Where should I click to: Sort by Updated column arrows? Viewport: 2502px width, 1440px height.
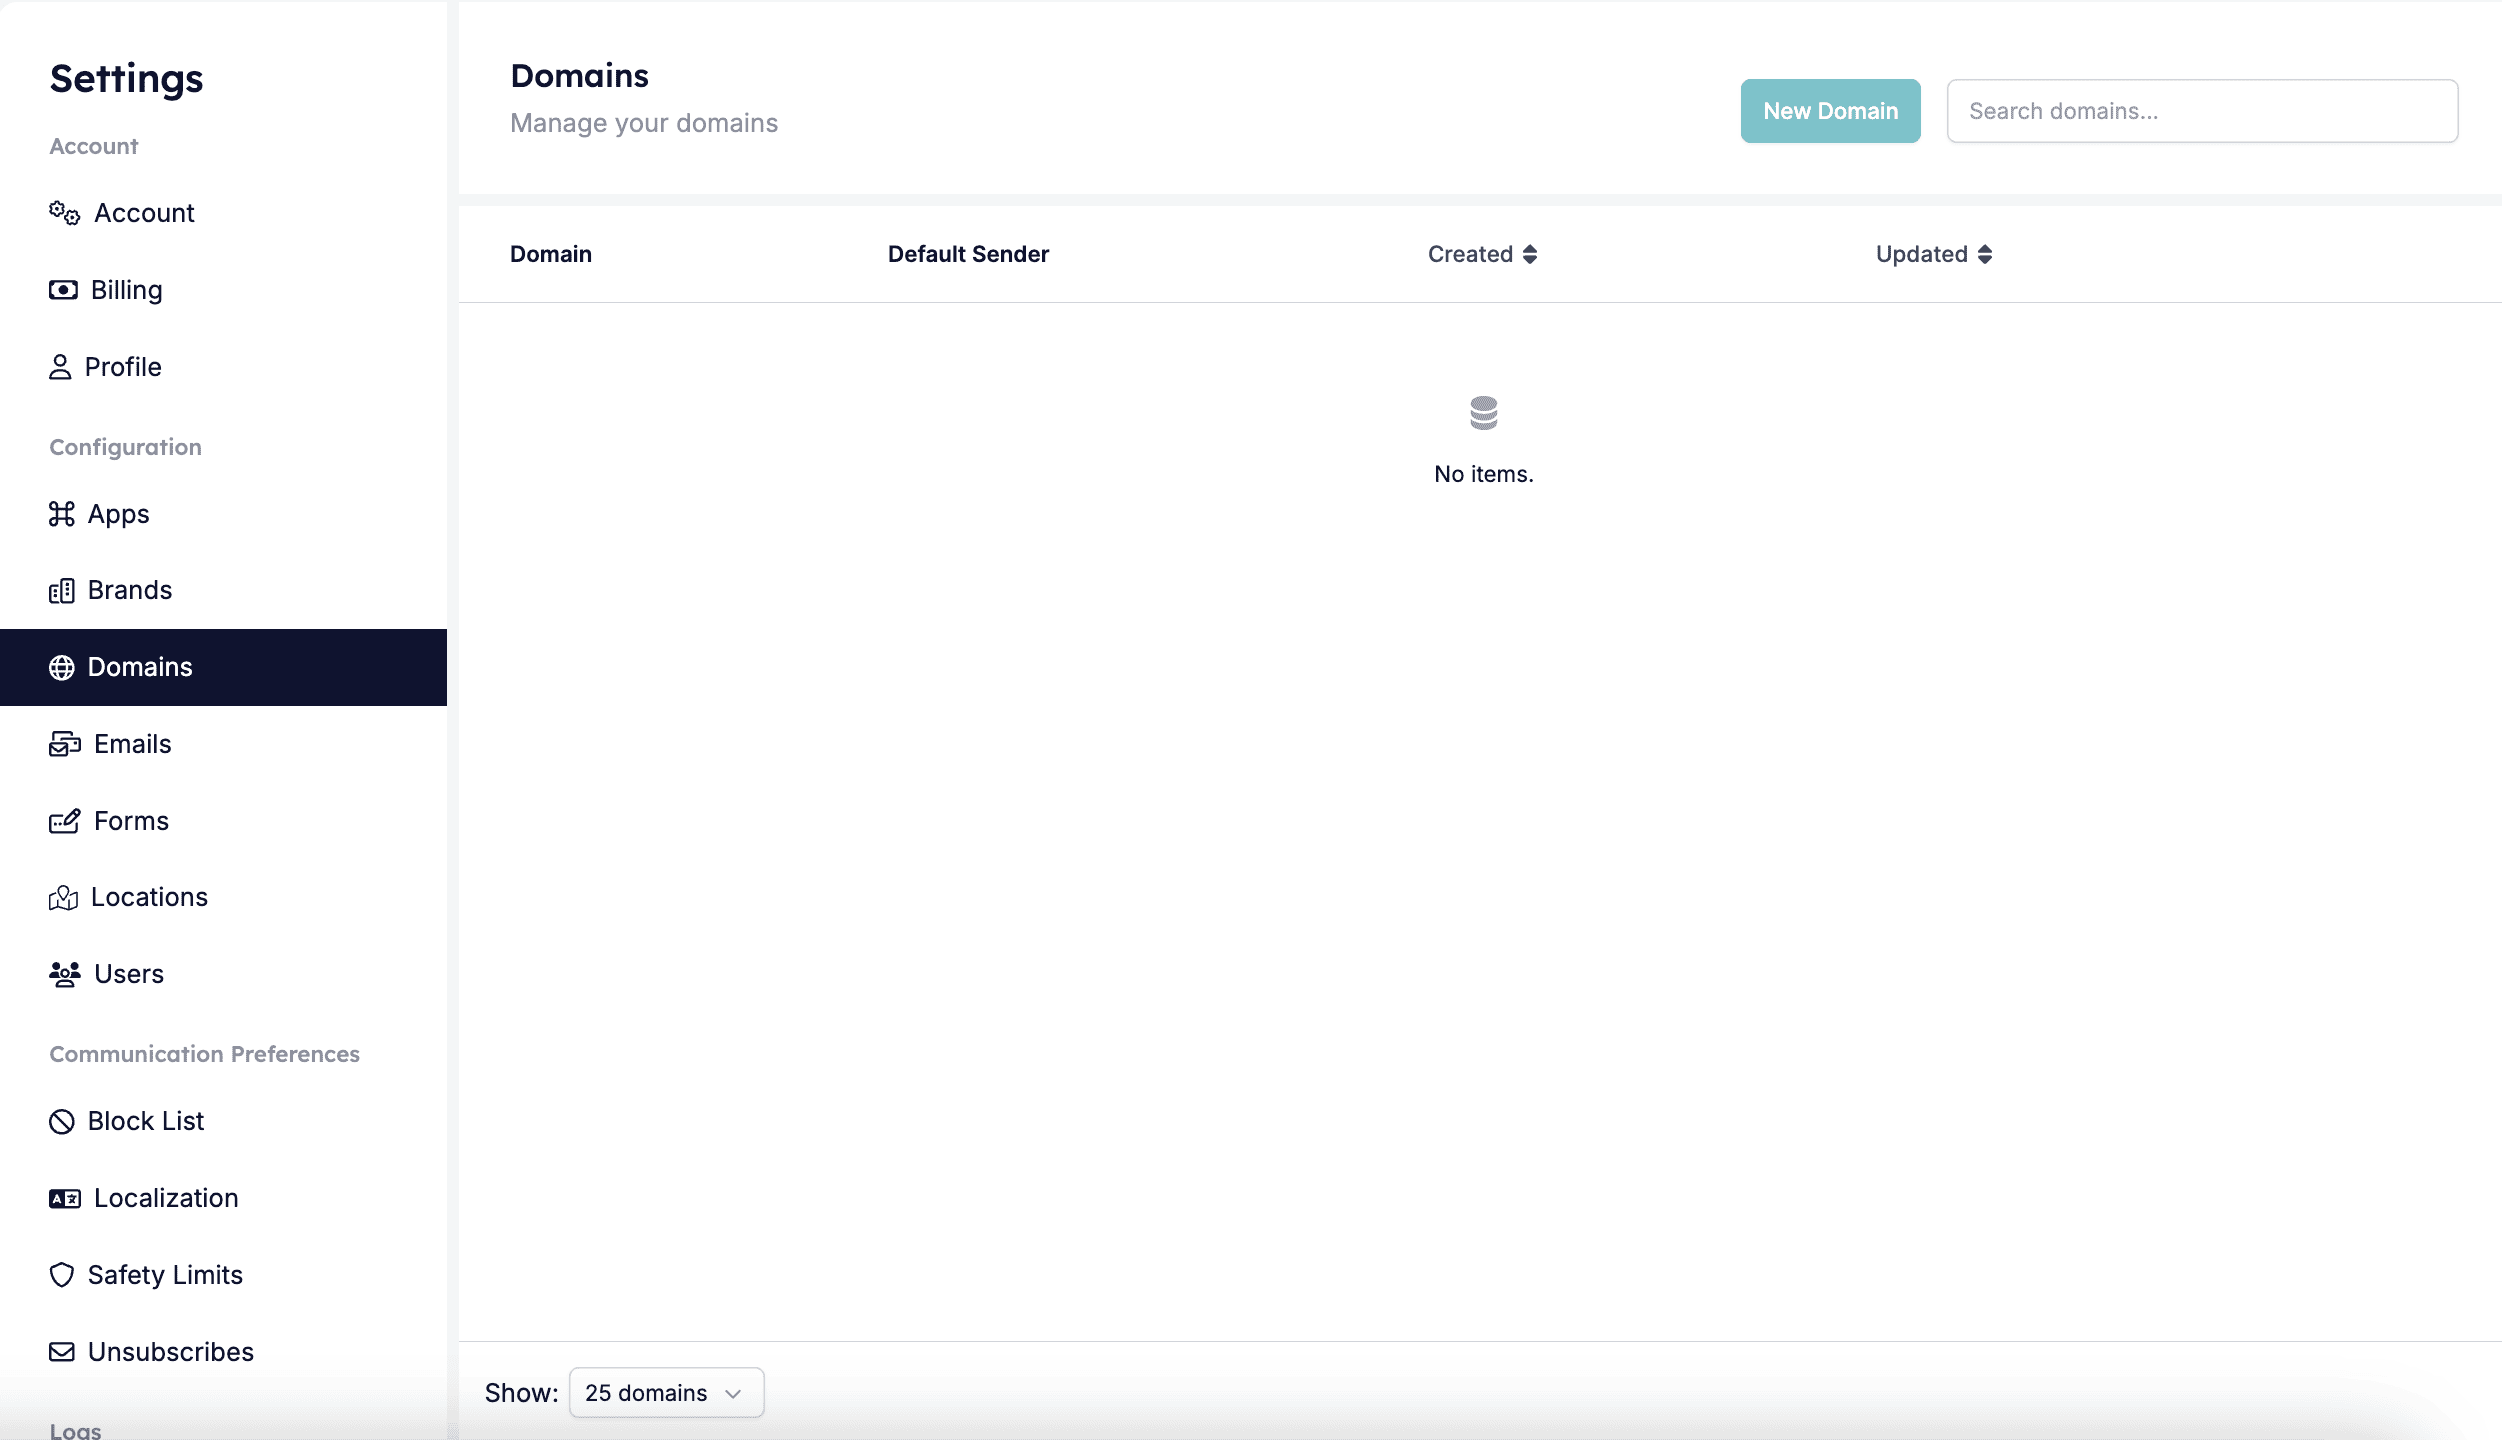1985,254
